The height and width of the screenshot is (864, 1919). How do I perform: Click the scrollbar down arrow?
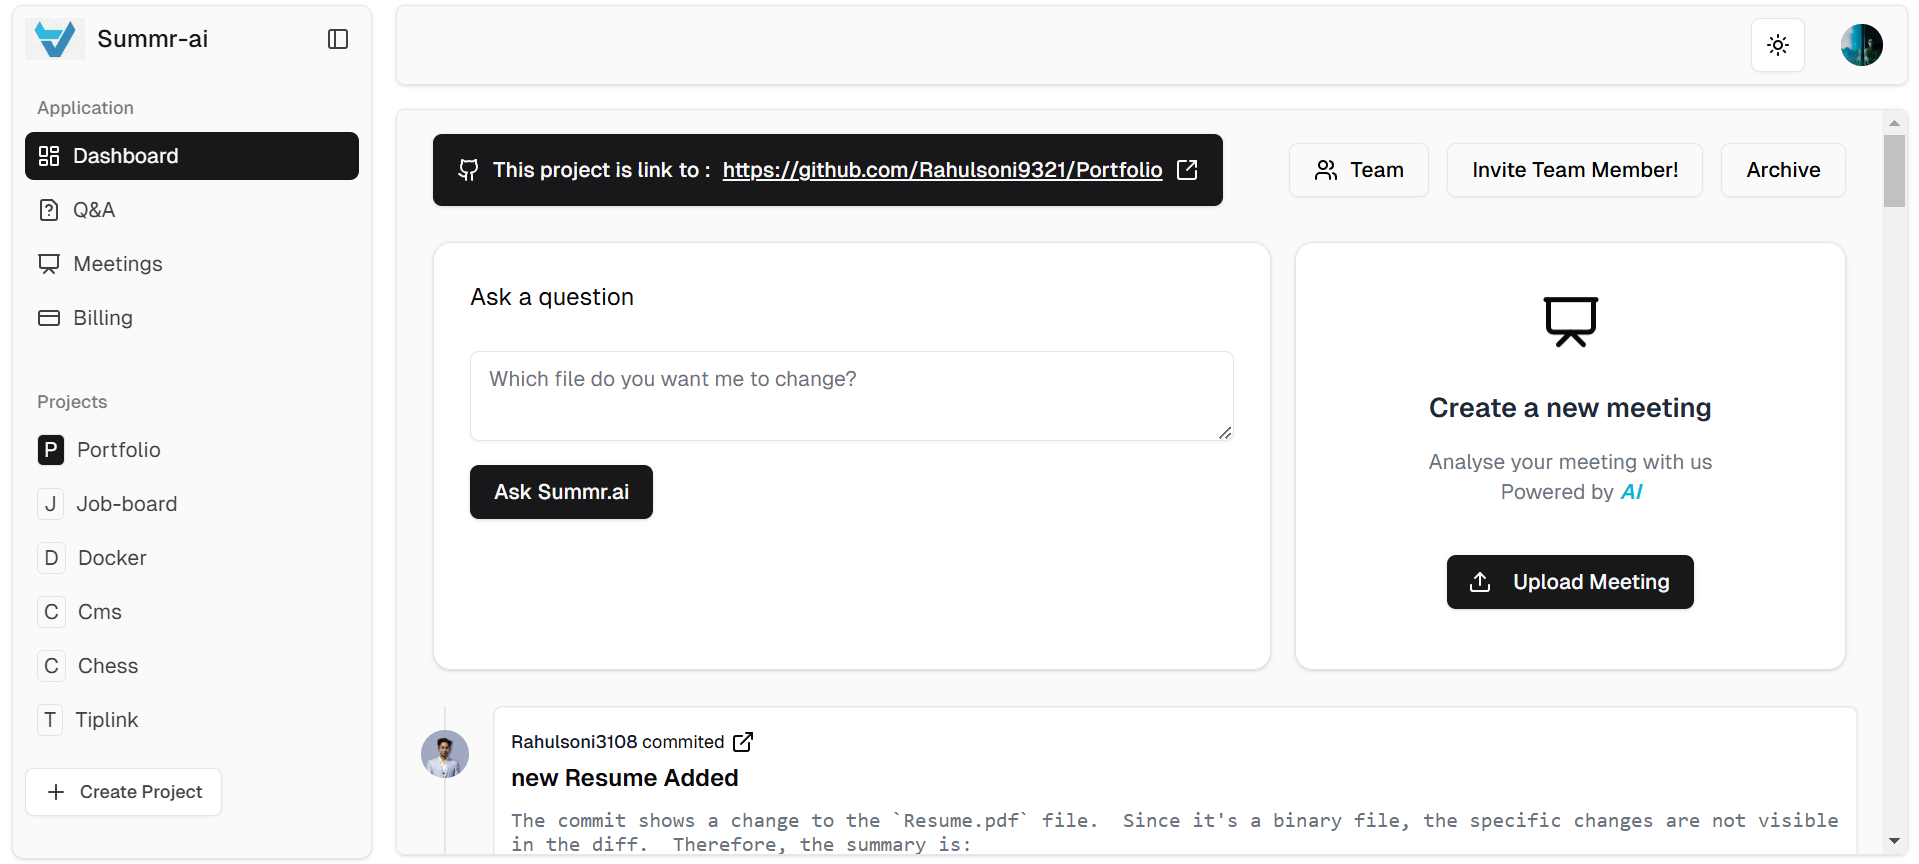pos(1894,841)
